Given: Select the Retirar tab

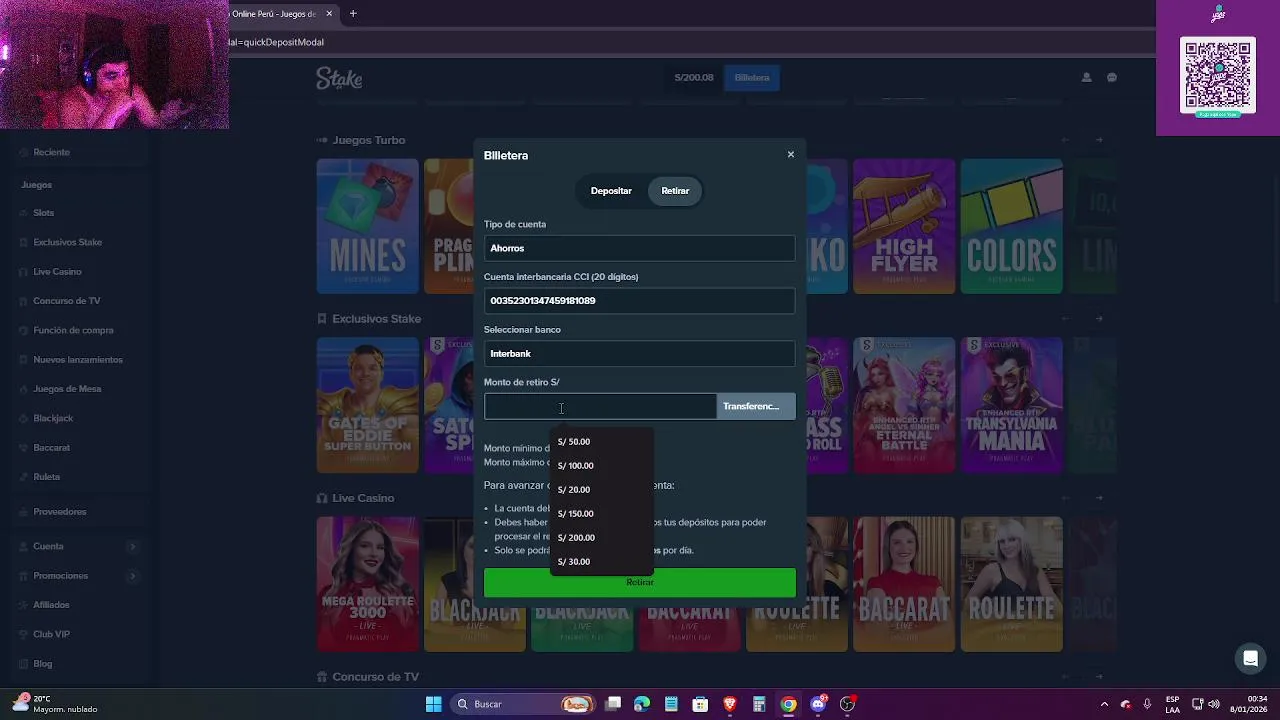Looking at the screenshot, I should pyautogui.click(x=675, y=191).
